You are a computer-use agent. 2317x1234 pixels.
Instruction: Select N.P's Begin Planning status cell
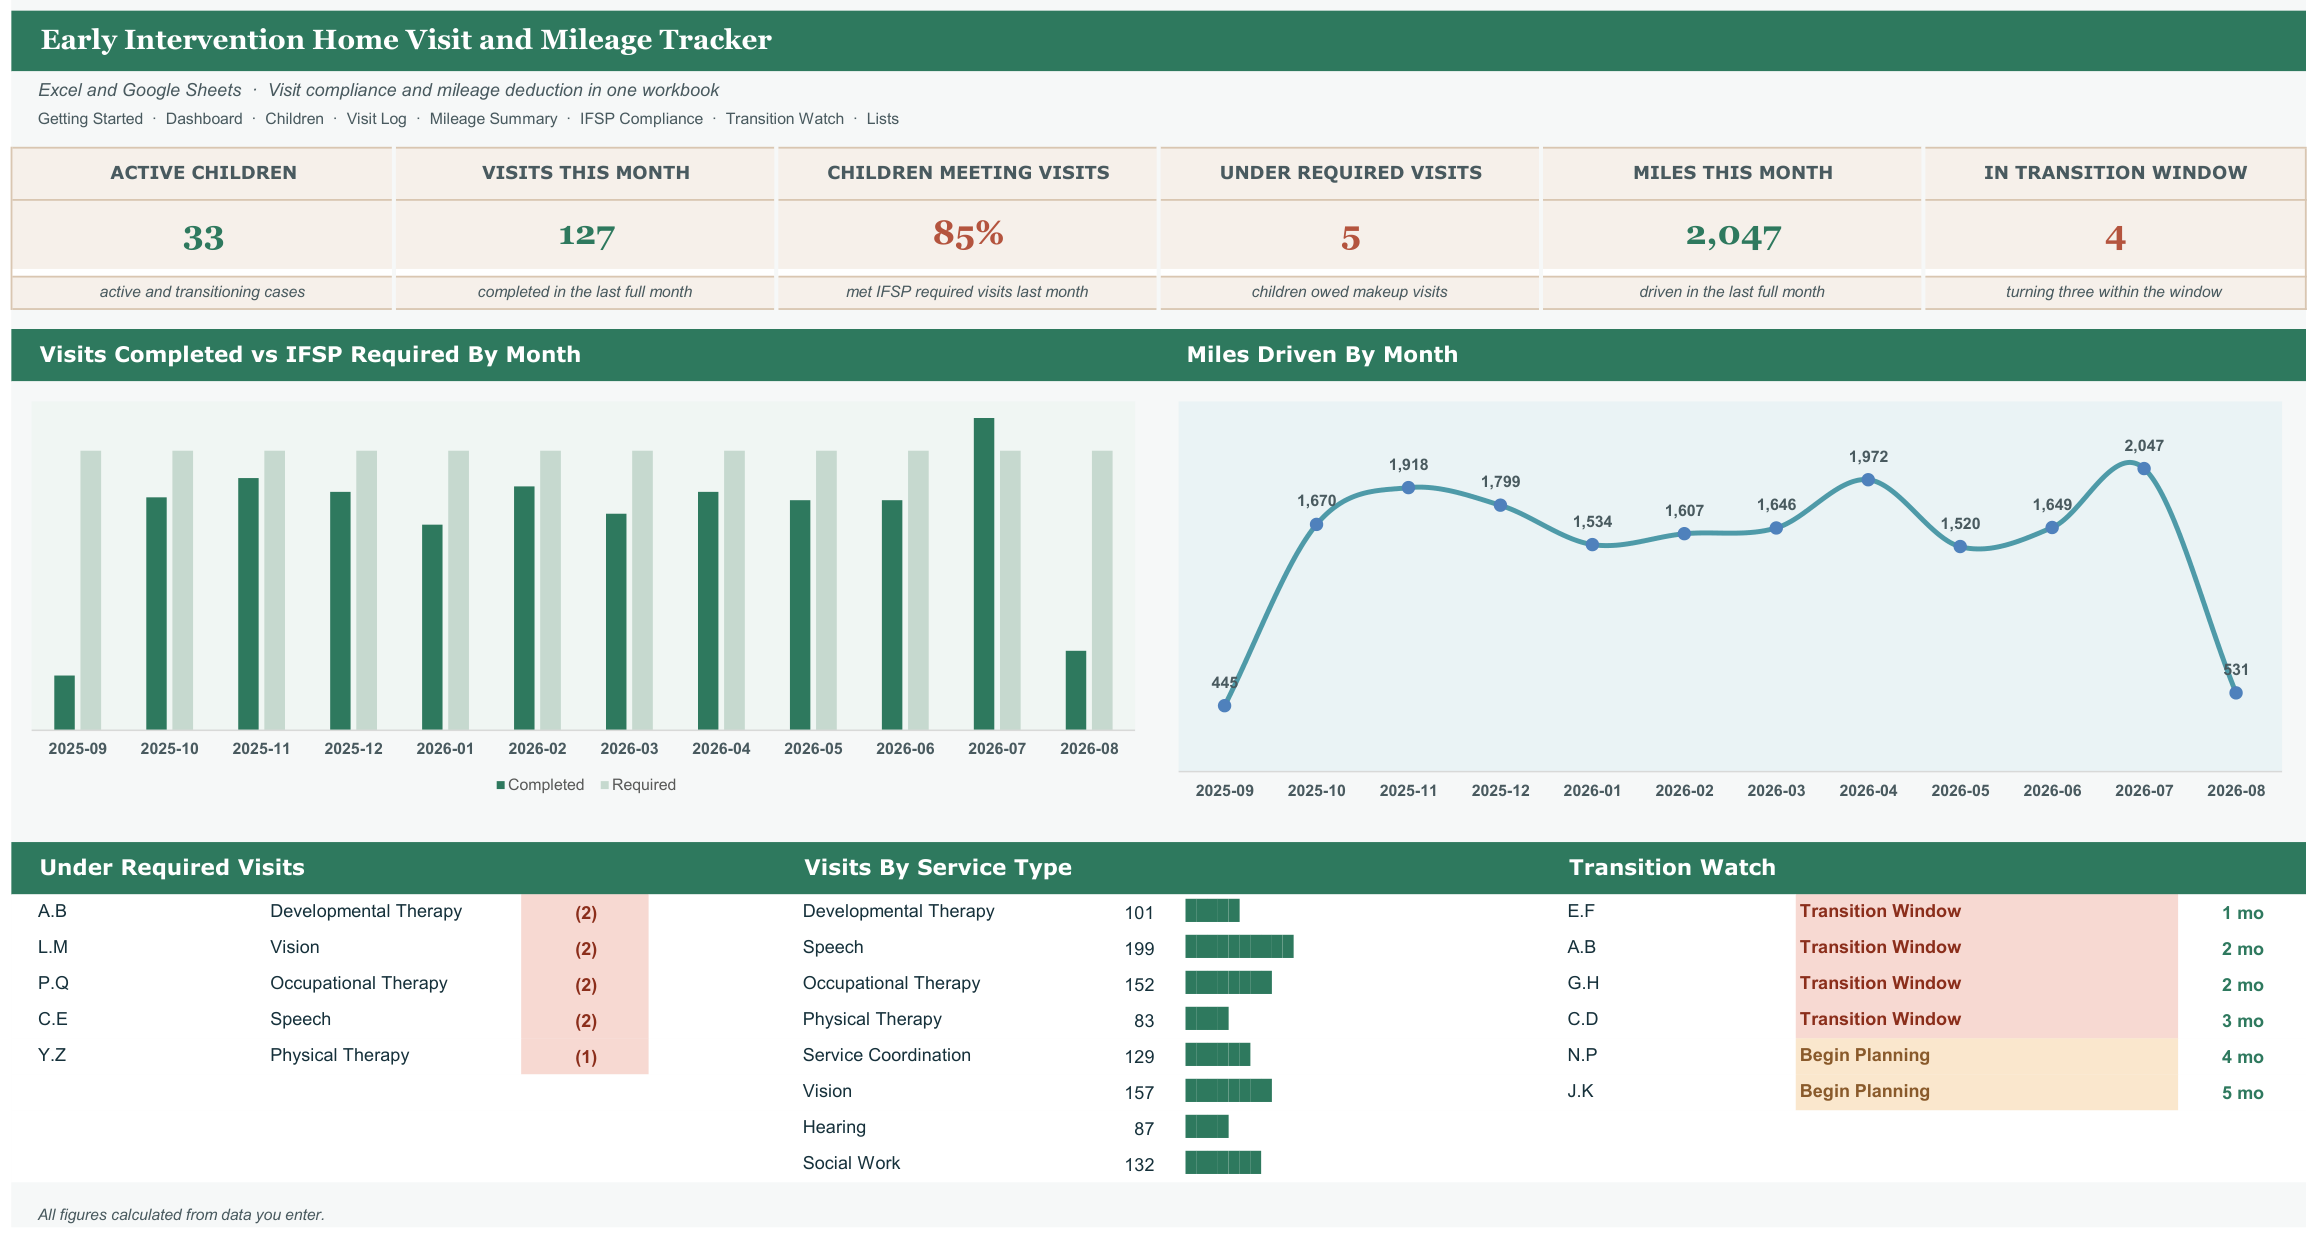coord(1986,1056)
